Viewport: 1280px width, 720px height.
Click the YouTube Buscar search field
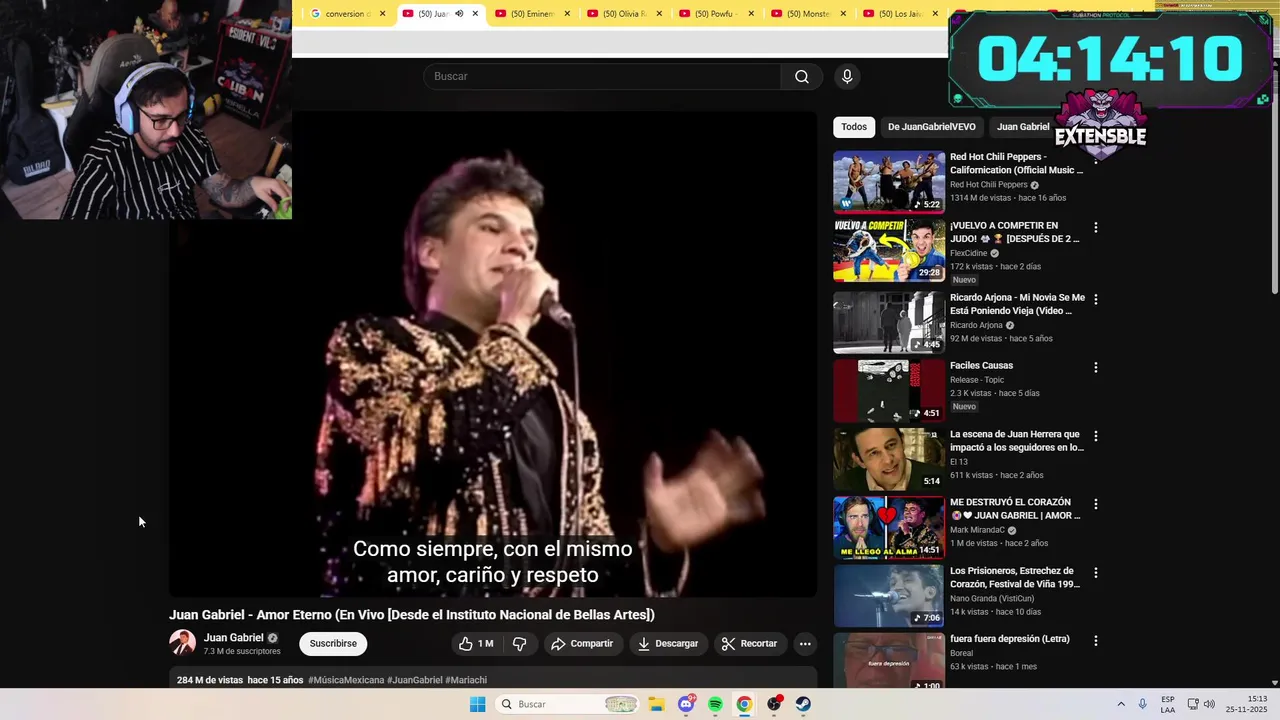[602, 77]
